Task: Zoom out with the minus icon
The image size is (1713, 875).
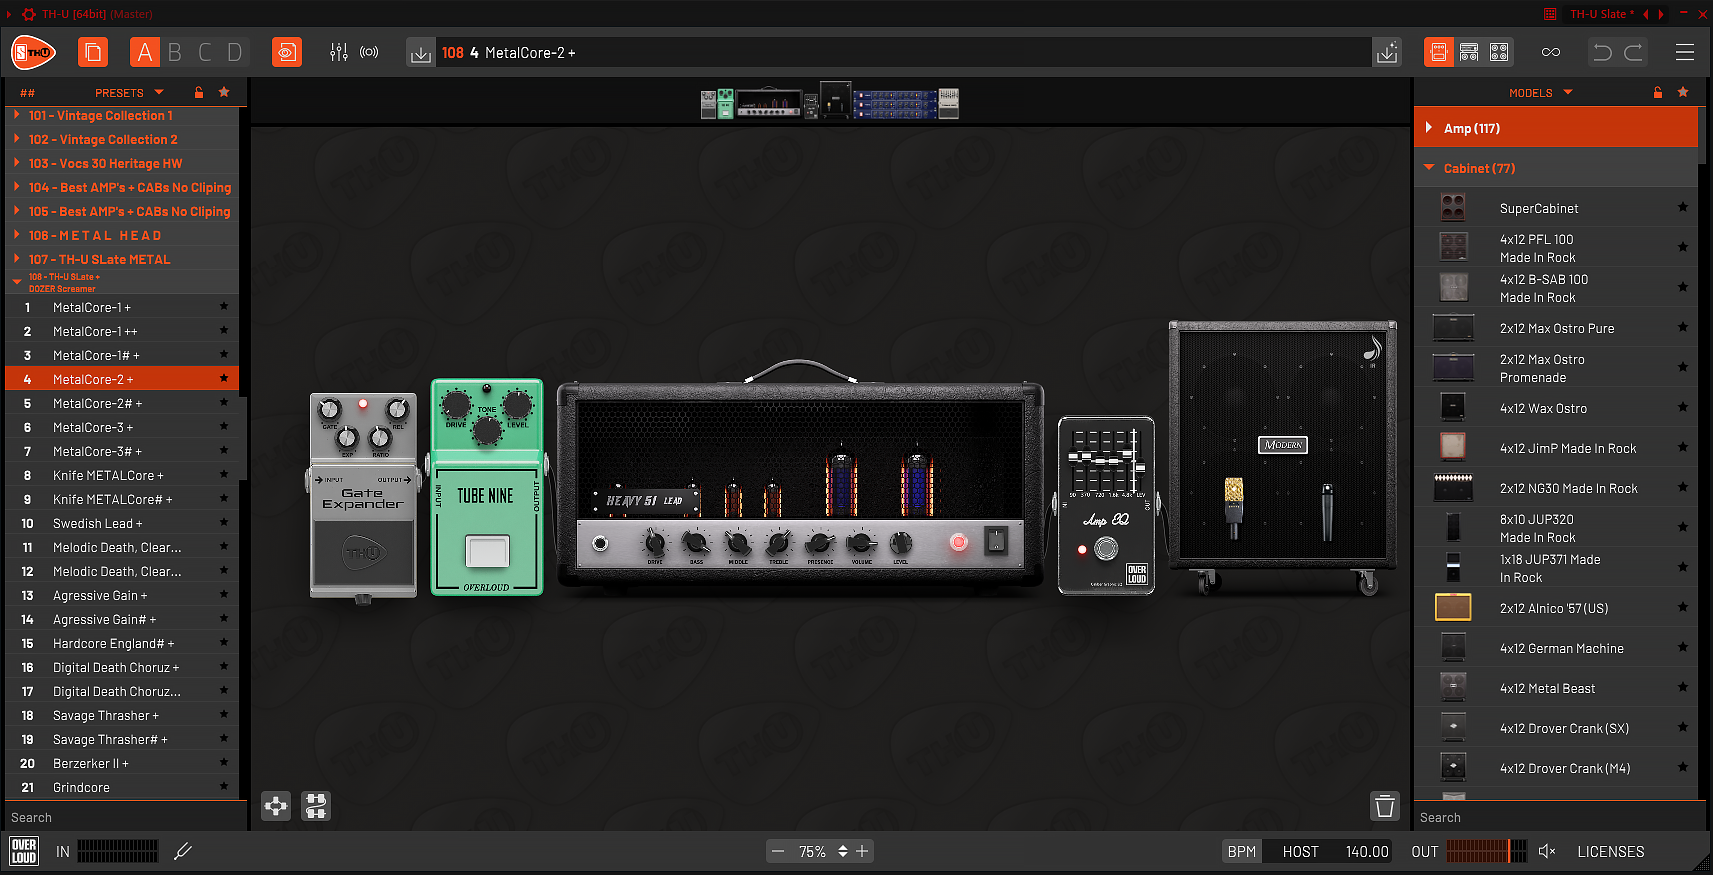Action: (778, 851)
